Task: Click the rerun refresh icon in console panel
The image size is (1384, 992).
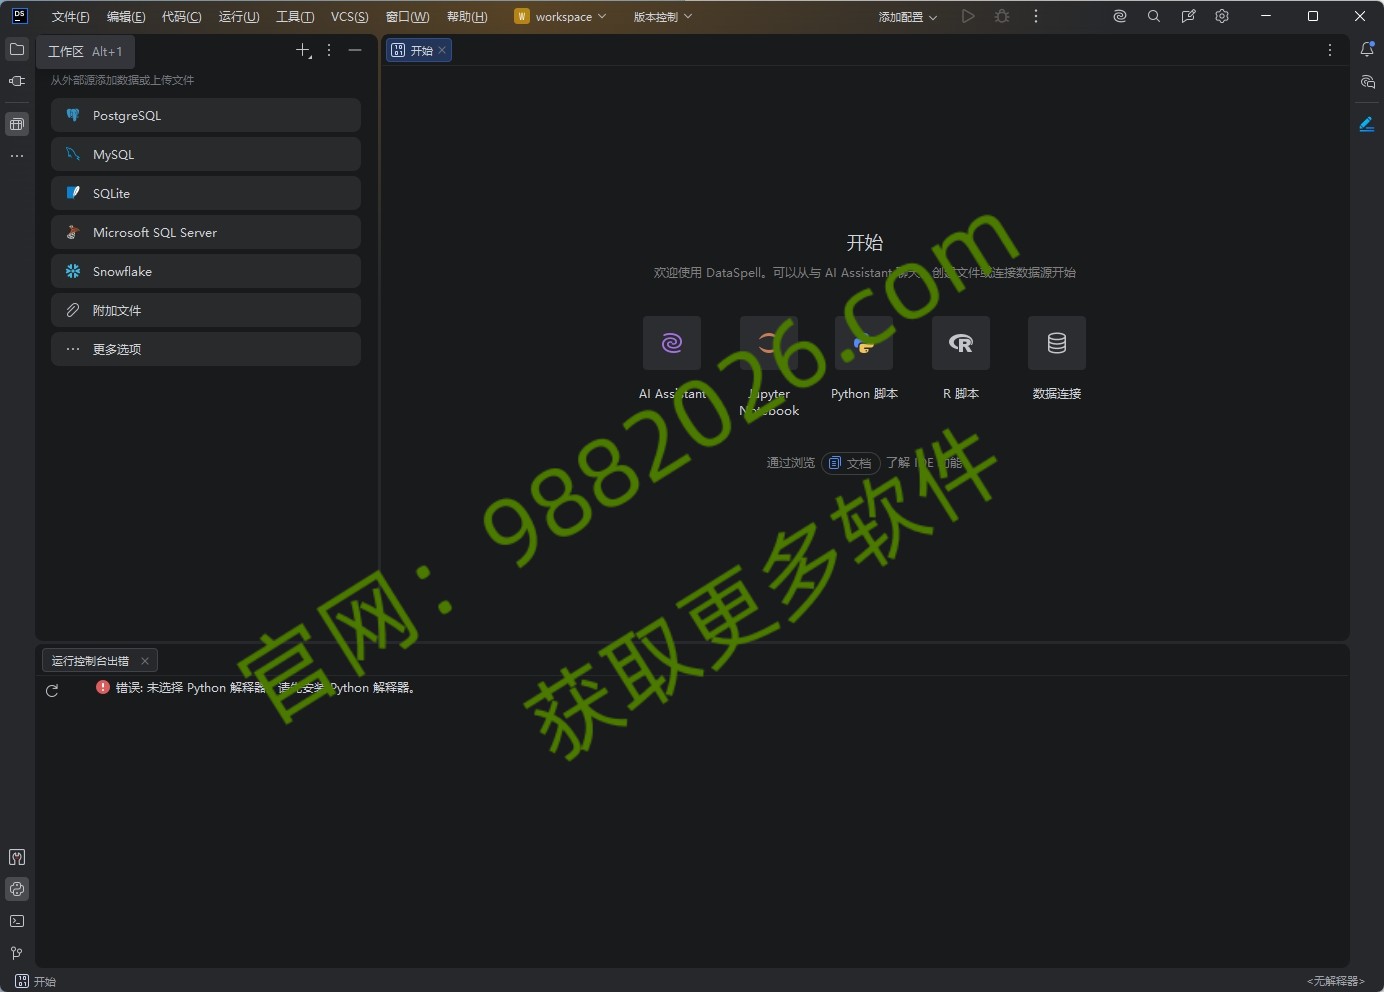Action: [x=52, y=690]
